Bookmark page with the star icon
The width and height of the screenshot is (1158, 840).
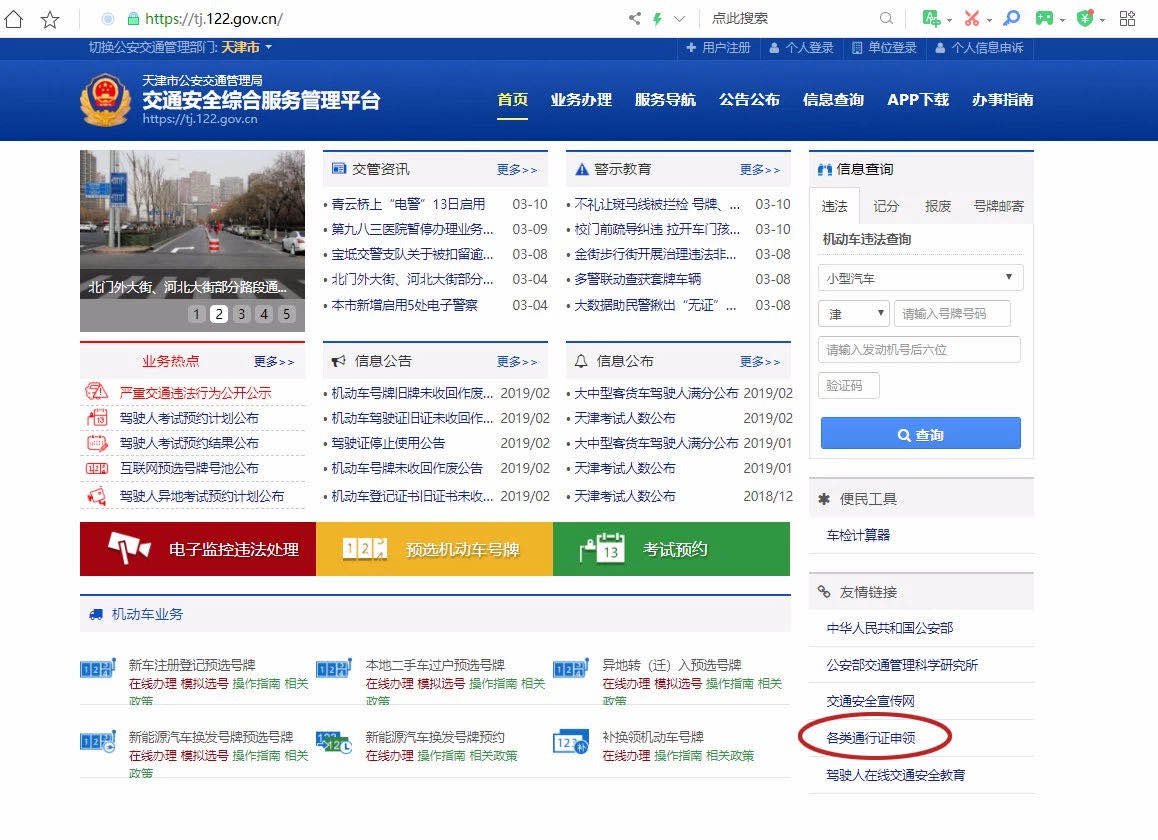click(49, 19)
